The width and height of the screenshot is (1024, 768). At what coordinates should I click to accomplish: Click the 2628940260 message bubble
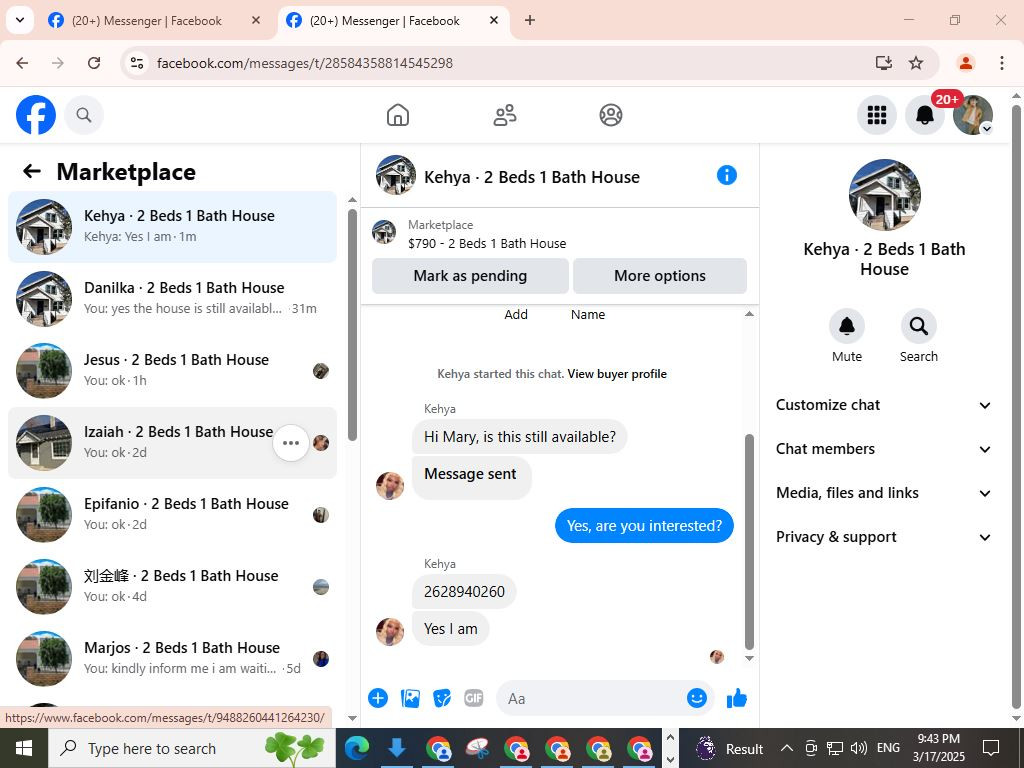tap(464, 592)
